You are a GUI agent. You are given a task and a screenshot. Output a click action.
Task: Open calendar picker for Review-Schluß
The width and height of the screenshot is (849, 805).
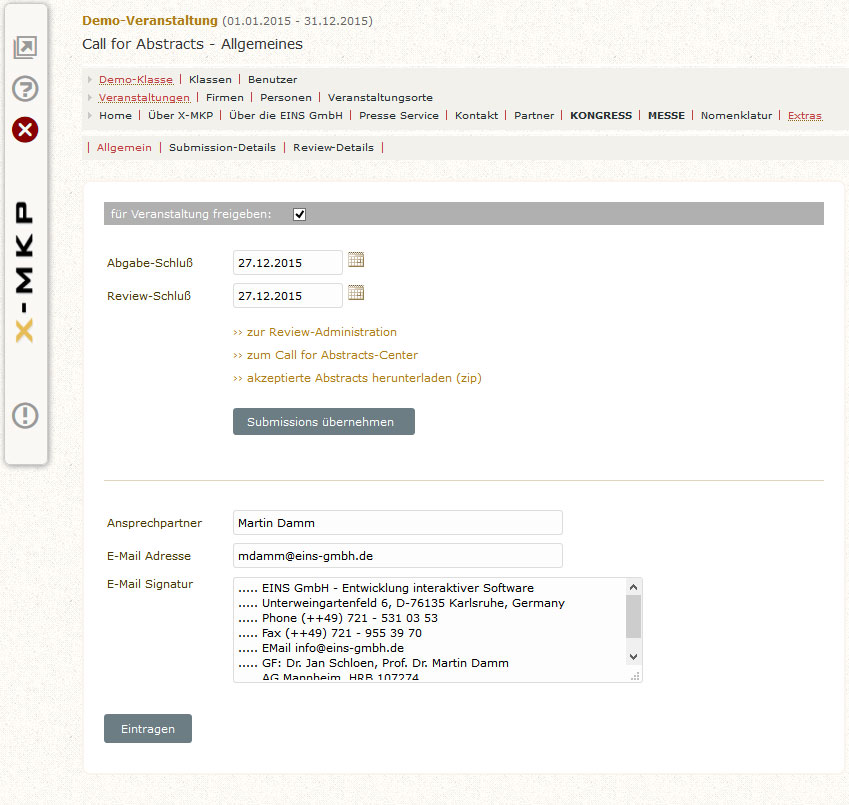(356, 293)
